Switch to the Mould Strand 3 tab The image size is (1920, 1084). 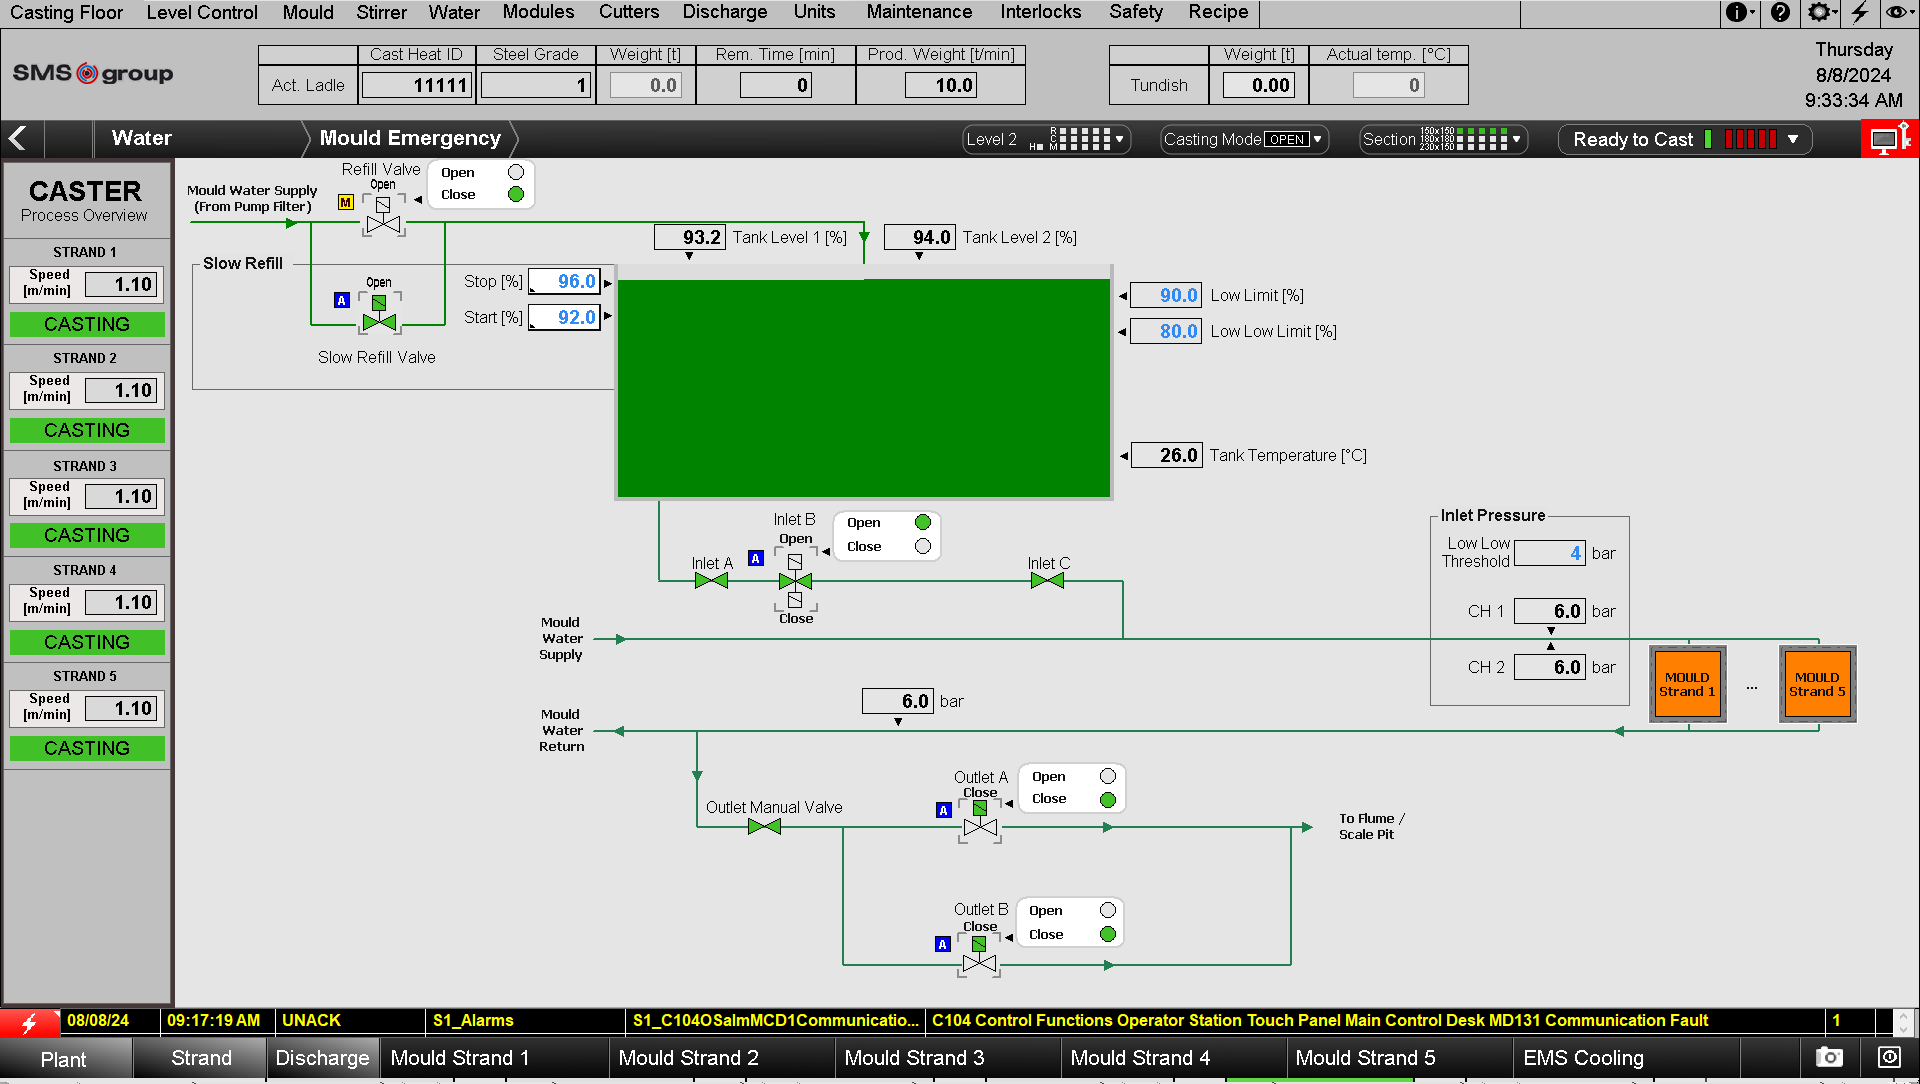947,1058
